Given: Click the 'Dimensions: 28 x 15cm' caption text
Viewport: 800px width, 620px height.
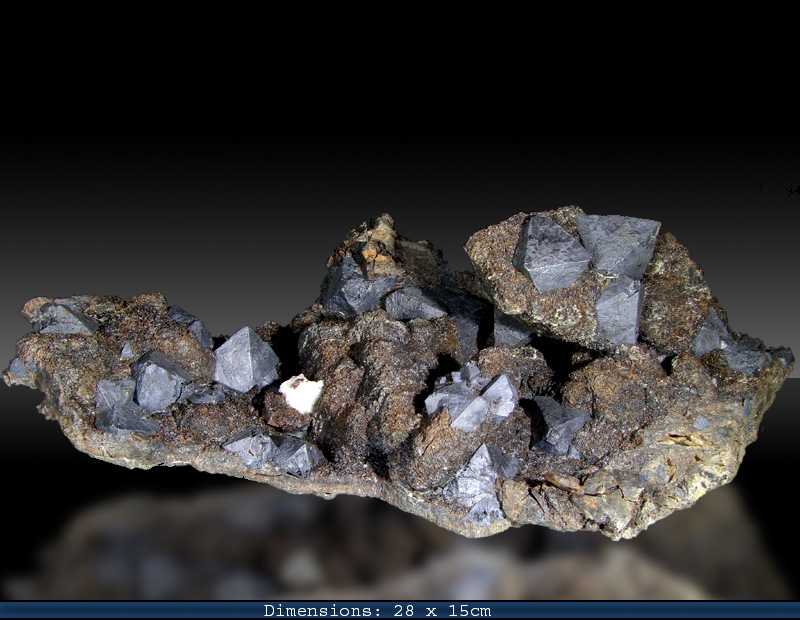Looking at the screenshot, I should (377, 611).
